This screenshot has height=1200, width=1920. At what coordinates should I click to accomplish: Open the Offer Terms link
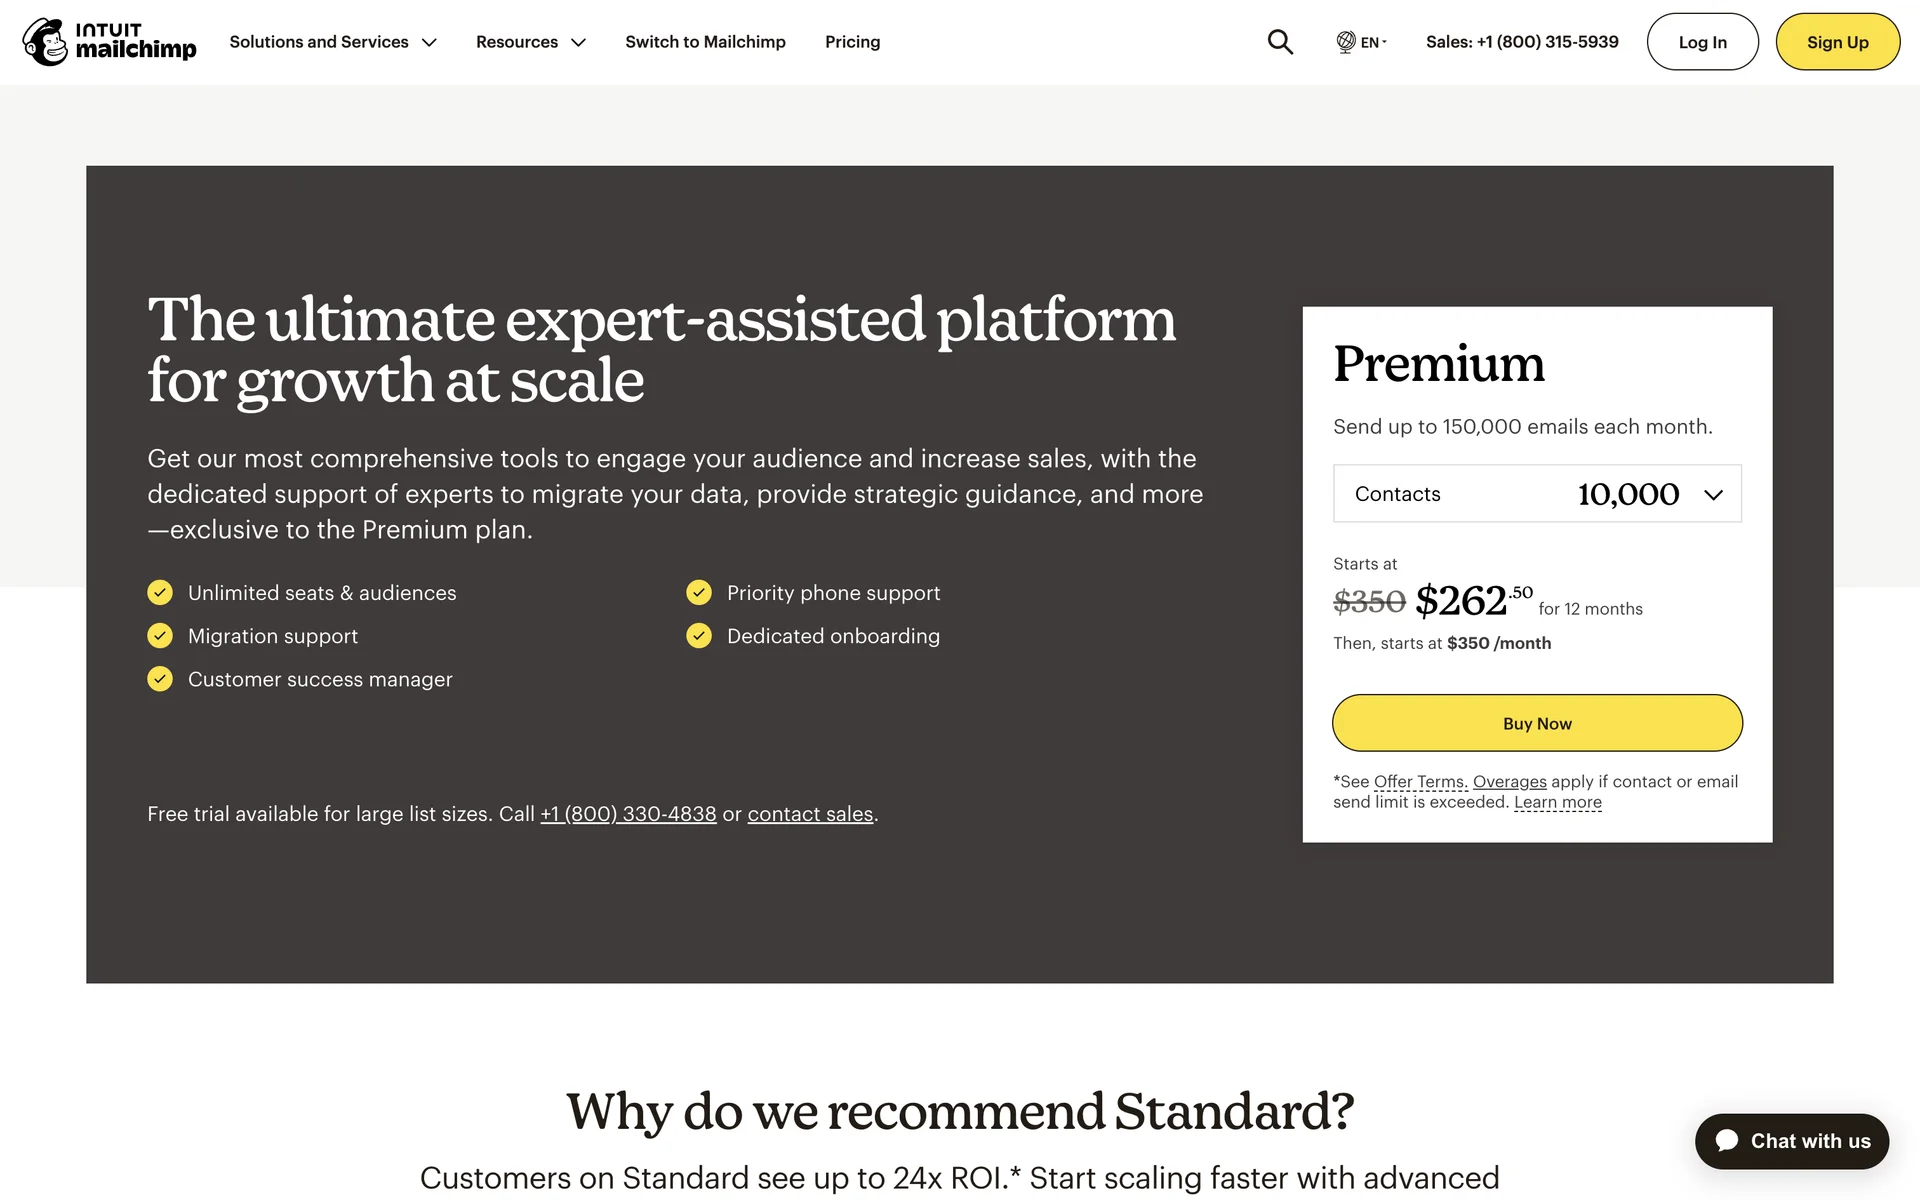click(1420, 782)
